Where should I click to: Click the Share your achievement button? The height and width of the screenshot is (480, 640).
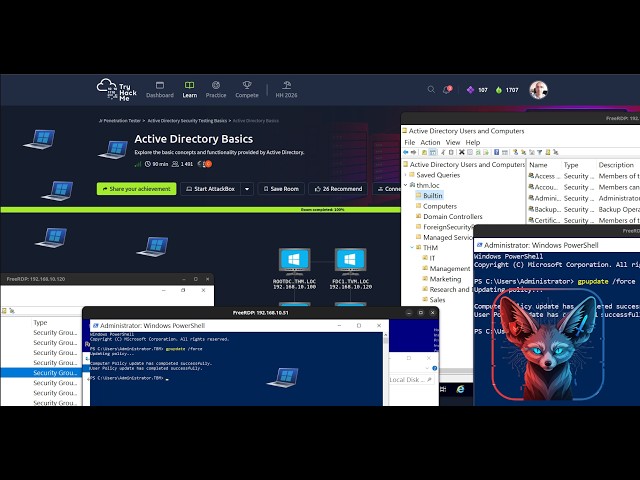137,189
